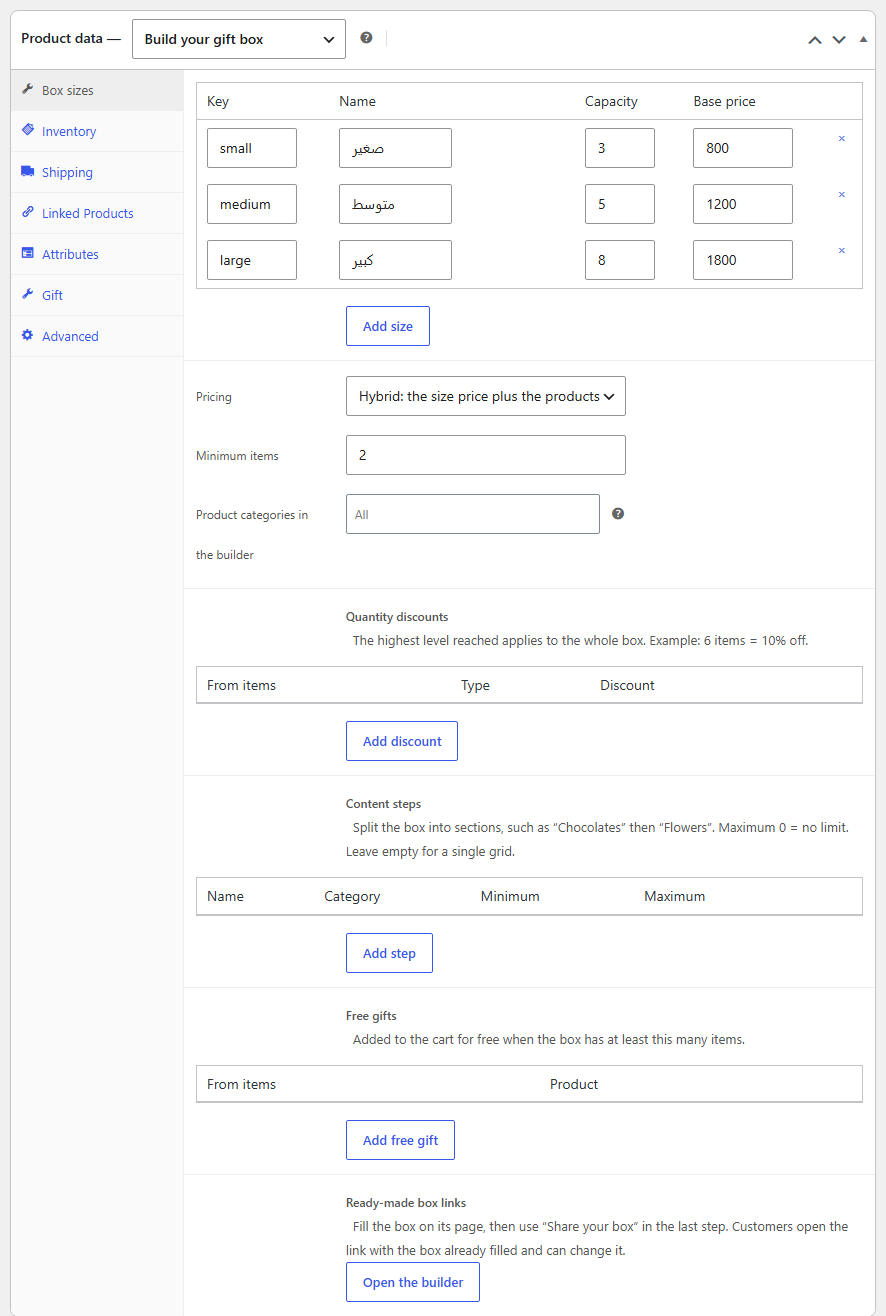Click the Ready-made box links heading
The width and height of the screenshot is (886, 1316).
click(x=406, y=1203)
